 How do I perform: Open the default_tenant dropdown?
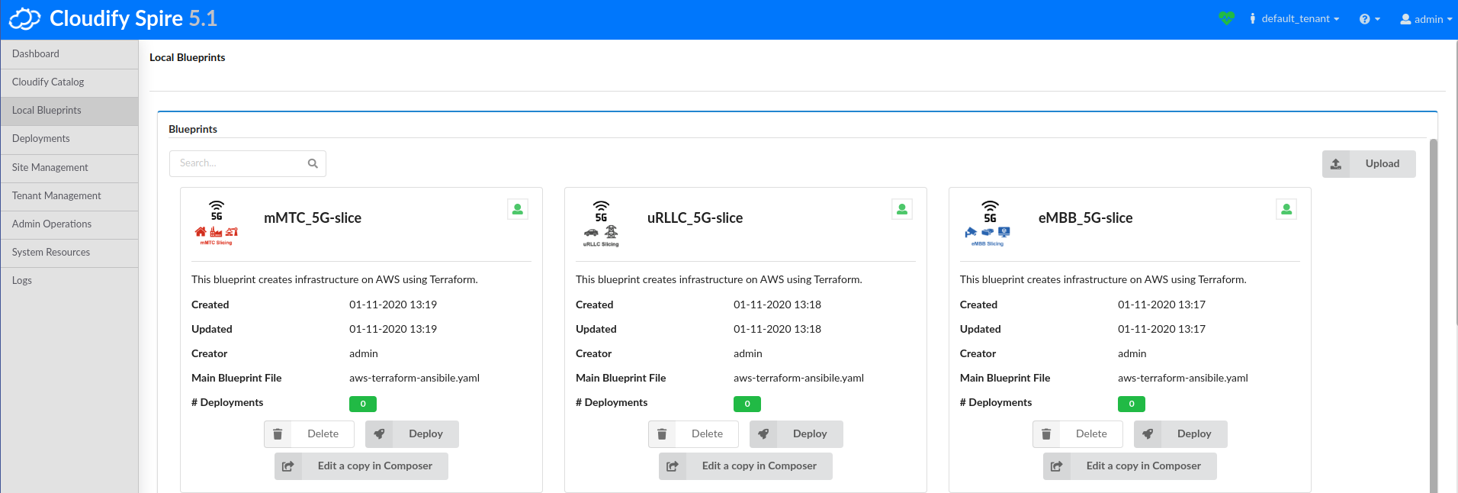pyautogui.click(x=1294, y=19)
